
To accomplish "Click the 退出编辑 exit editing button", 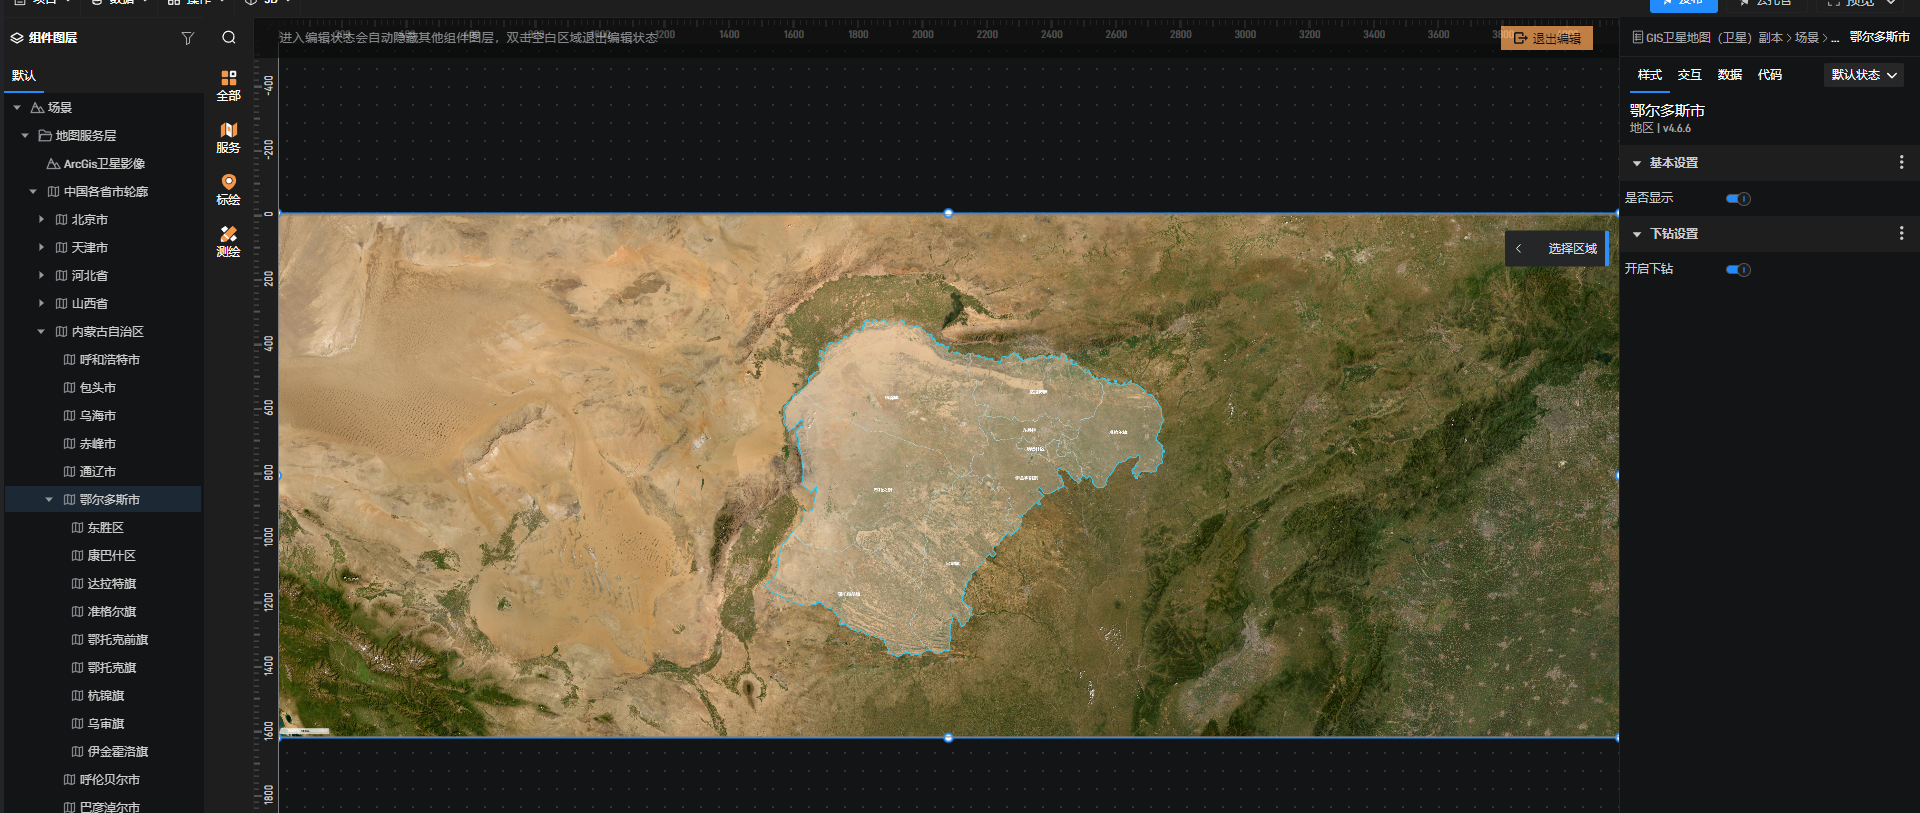I will pos(1546,38).
